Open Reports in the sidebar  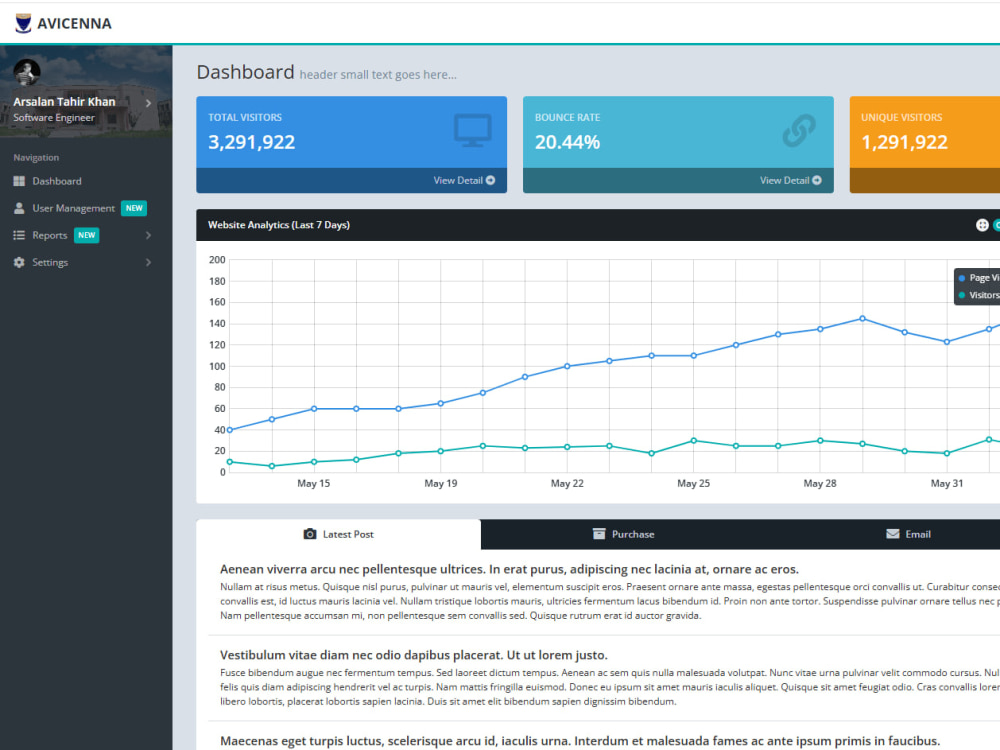pyautogui.click(x=50, y=235)
